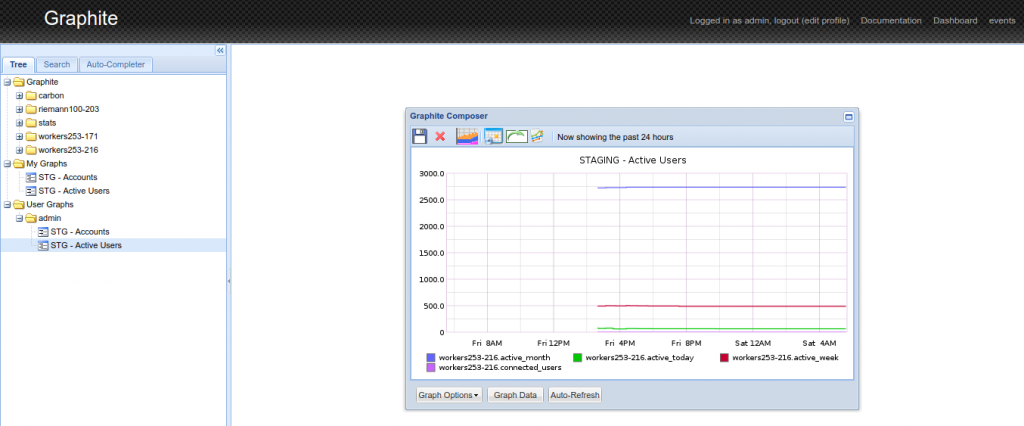
Task: Switch to the Search tab
Action: tap(57, 65)
